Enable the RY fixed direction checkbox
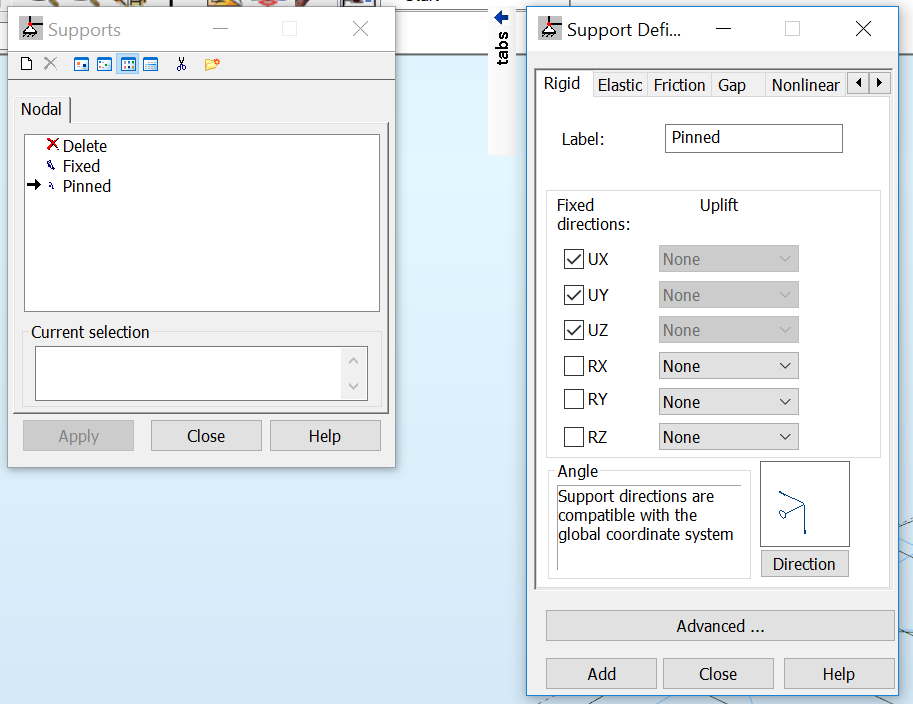The image size is (913, 704). (x=574, y=399)
